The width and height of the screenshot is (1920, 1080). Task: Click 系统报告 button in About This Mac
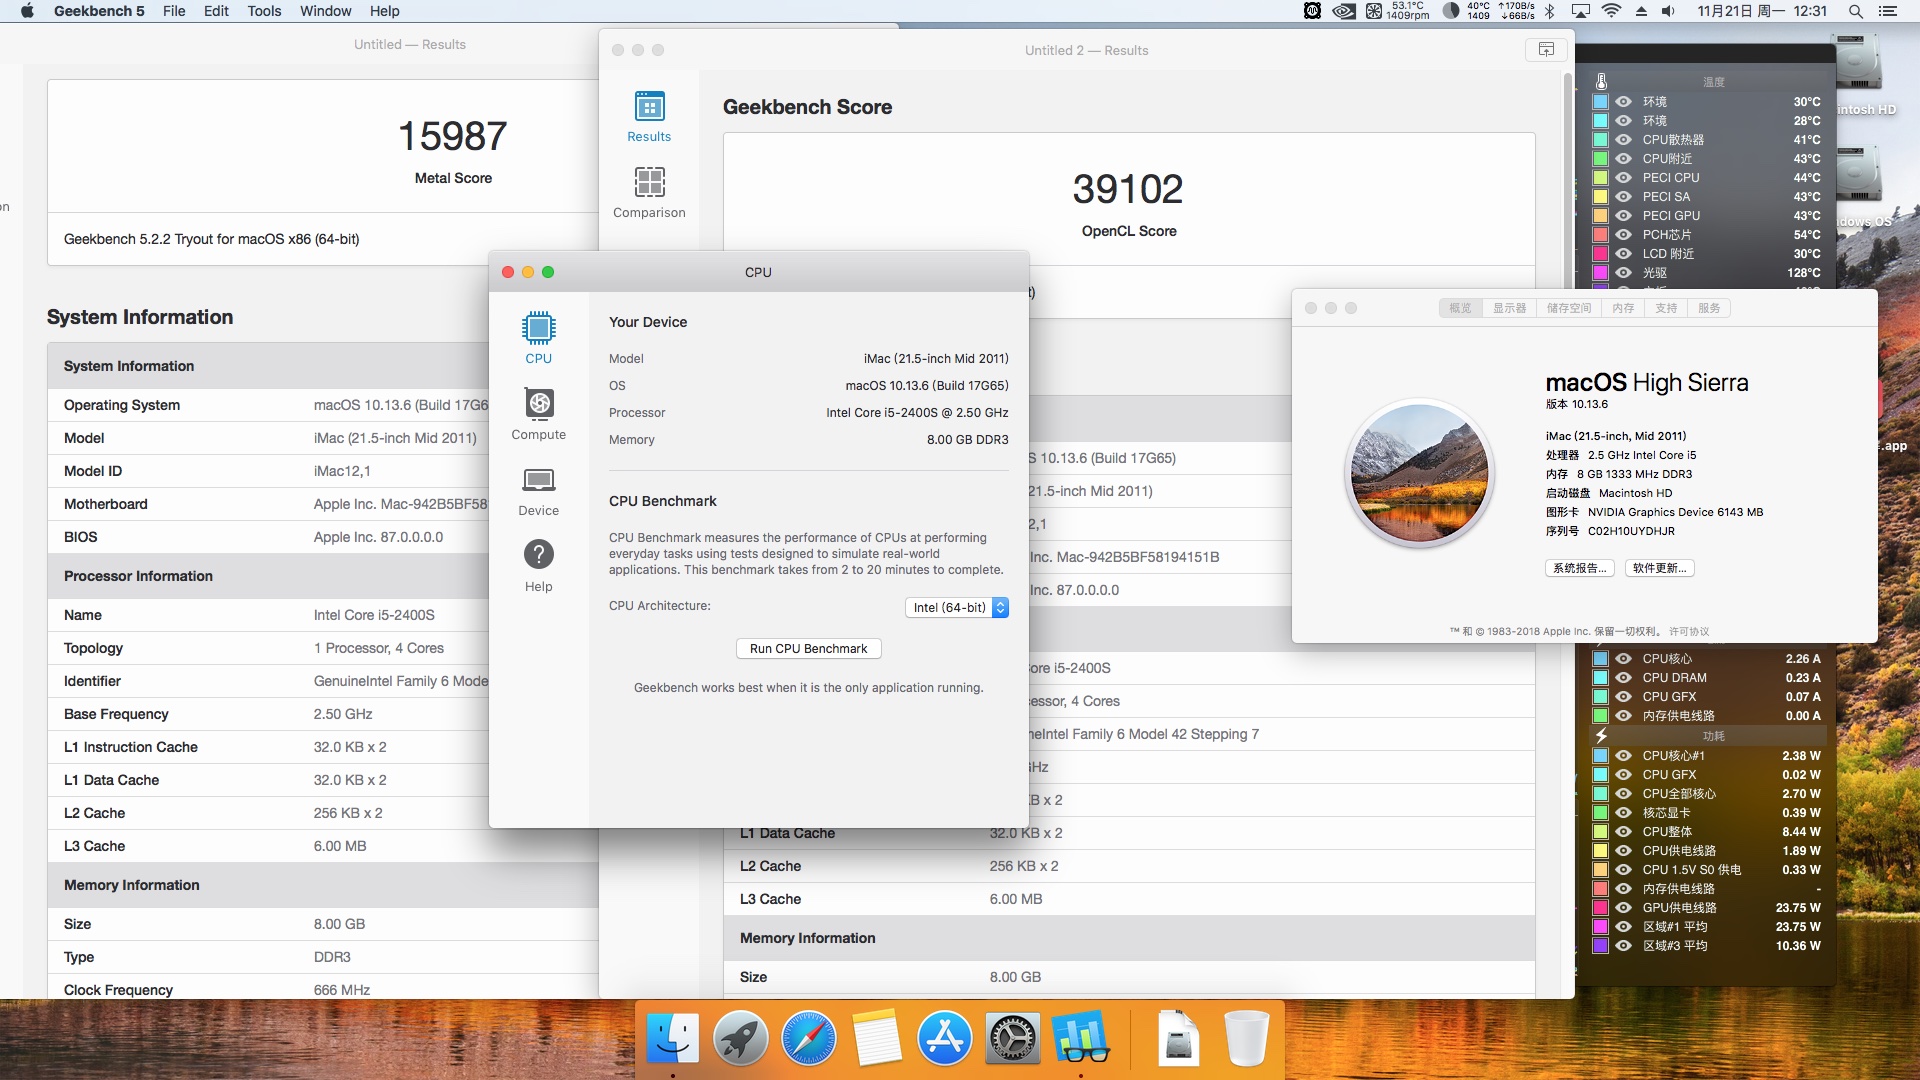click(x=1580, y=568)
